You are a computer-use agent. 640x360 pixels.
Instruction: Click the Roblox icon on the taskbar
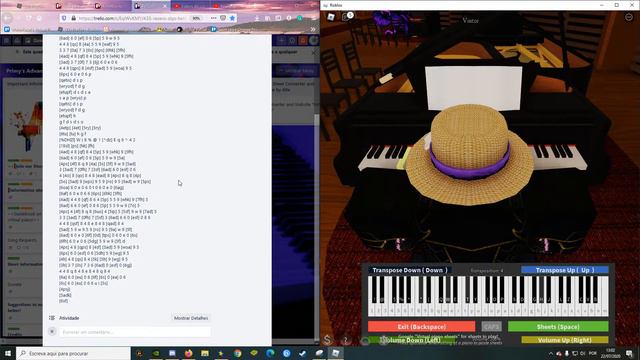(x=336, y=353)
